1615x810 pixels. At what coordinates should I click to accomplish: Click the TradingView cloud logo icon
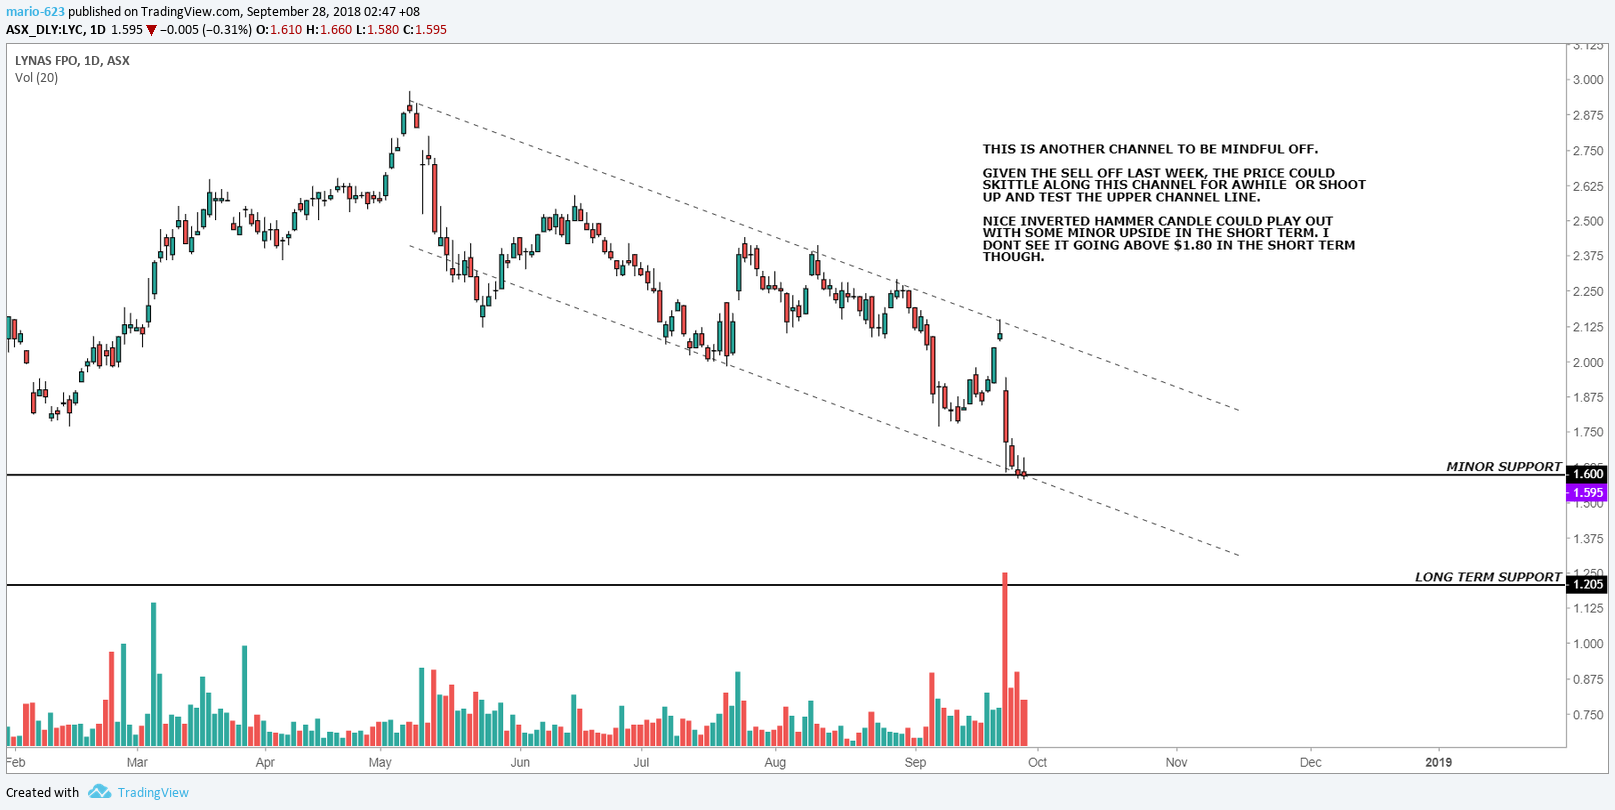(x=99, y=791)
